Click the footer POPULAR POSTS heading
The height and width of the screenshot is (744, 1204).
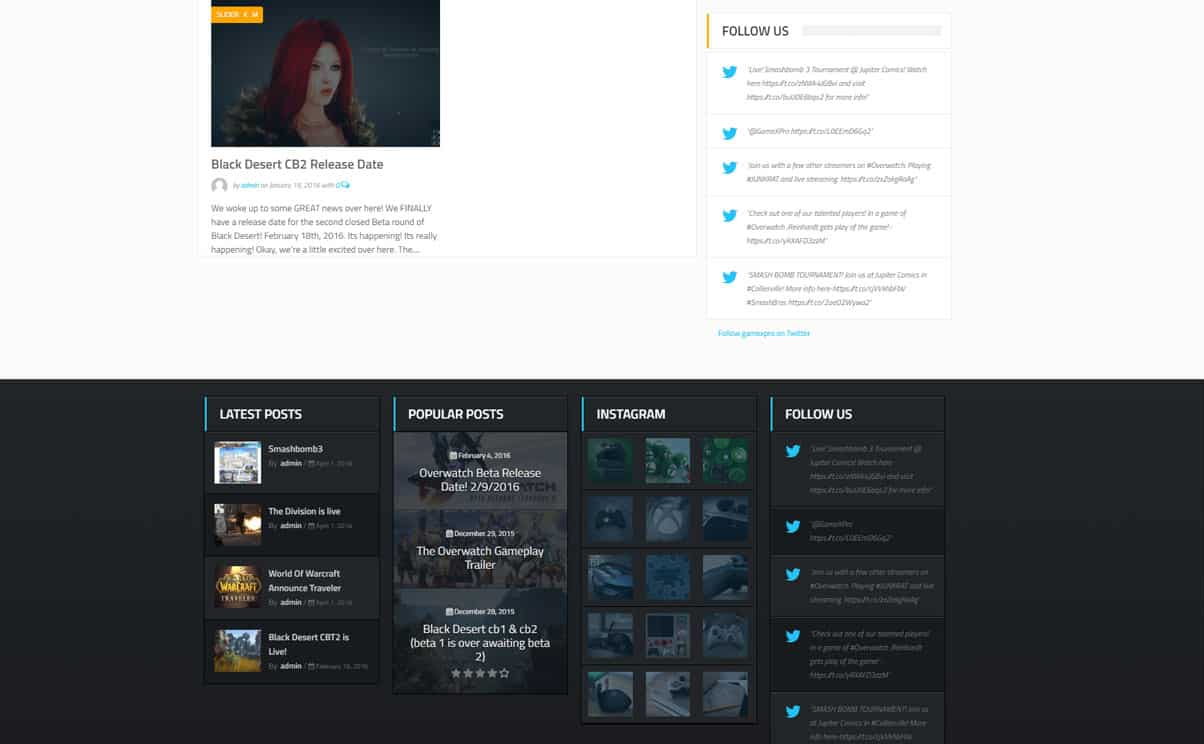point(456,414)
